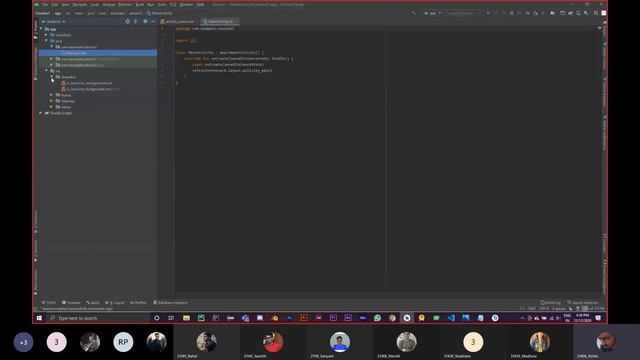Open the Profiler tool window
Image resolution: width=640 pixels, height=360 pixels.
[138, 302]
